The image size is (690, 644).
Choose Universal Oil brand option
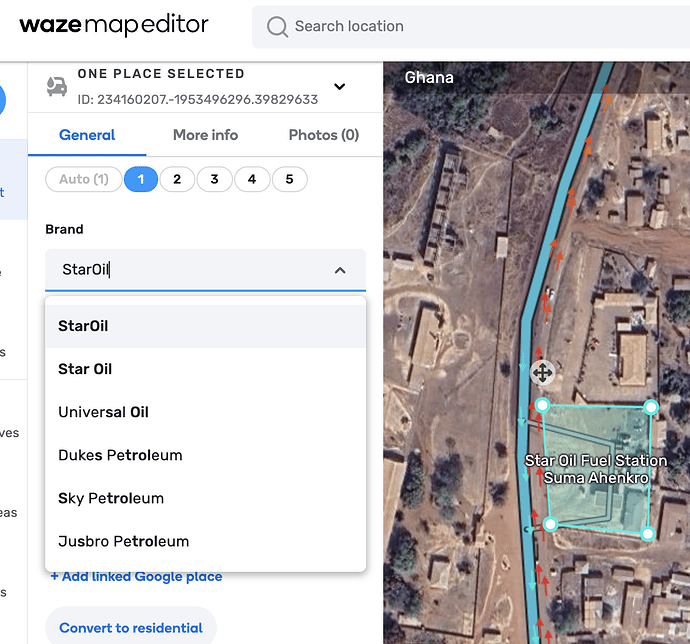206,412
